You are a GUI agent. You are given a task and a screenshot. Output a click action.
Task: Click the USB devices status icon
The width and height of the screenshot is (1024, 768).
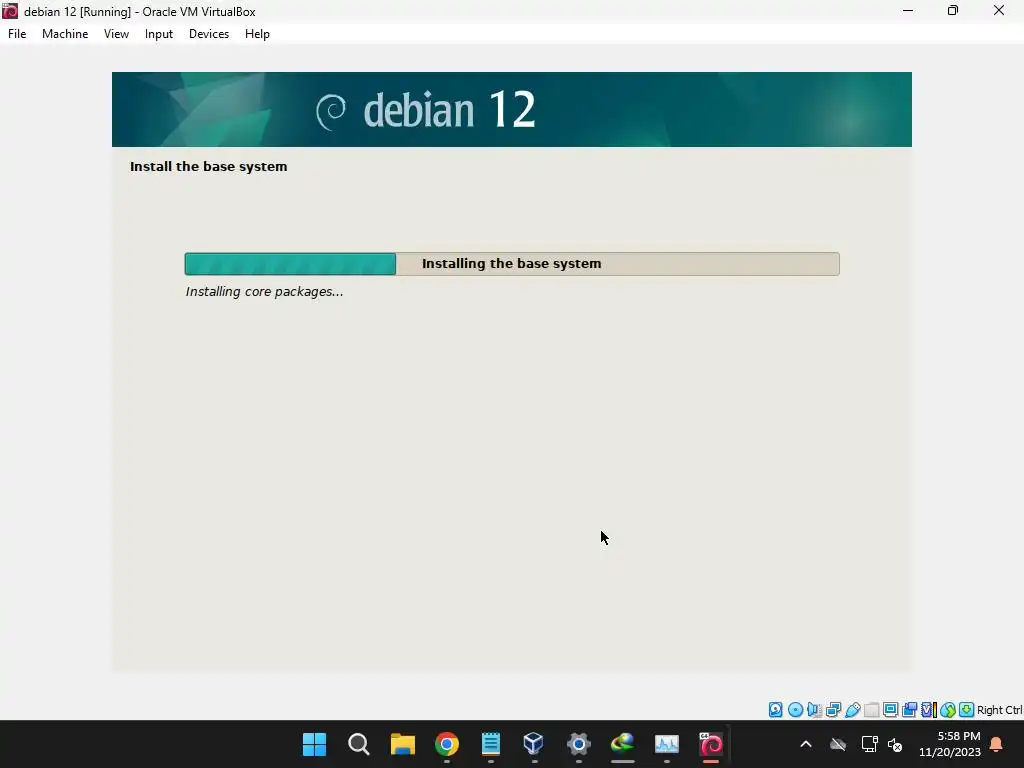click(x=852, y=710)
